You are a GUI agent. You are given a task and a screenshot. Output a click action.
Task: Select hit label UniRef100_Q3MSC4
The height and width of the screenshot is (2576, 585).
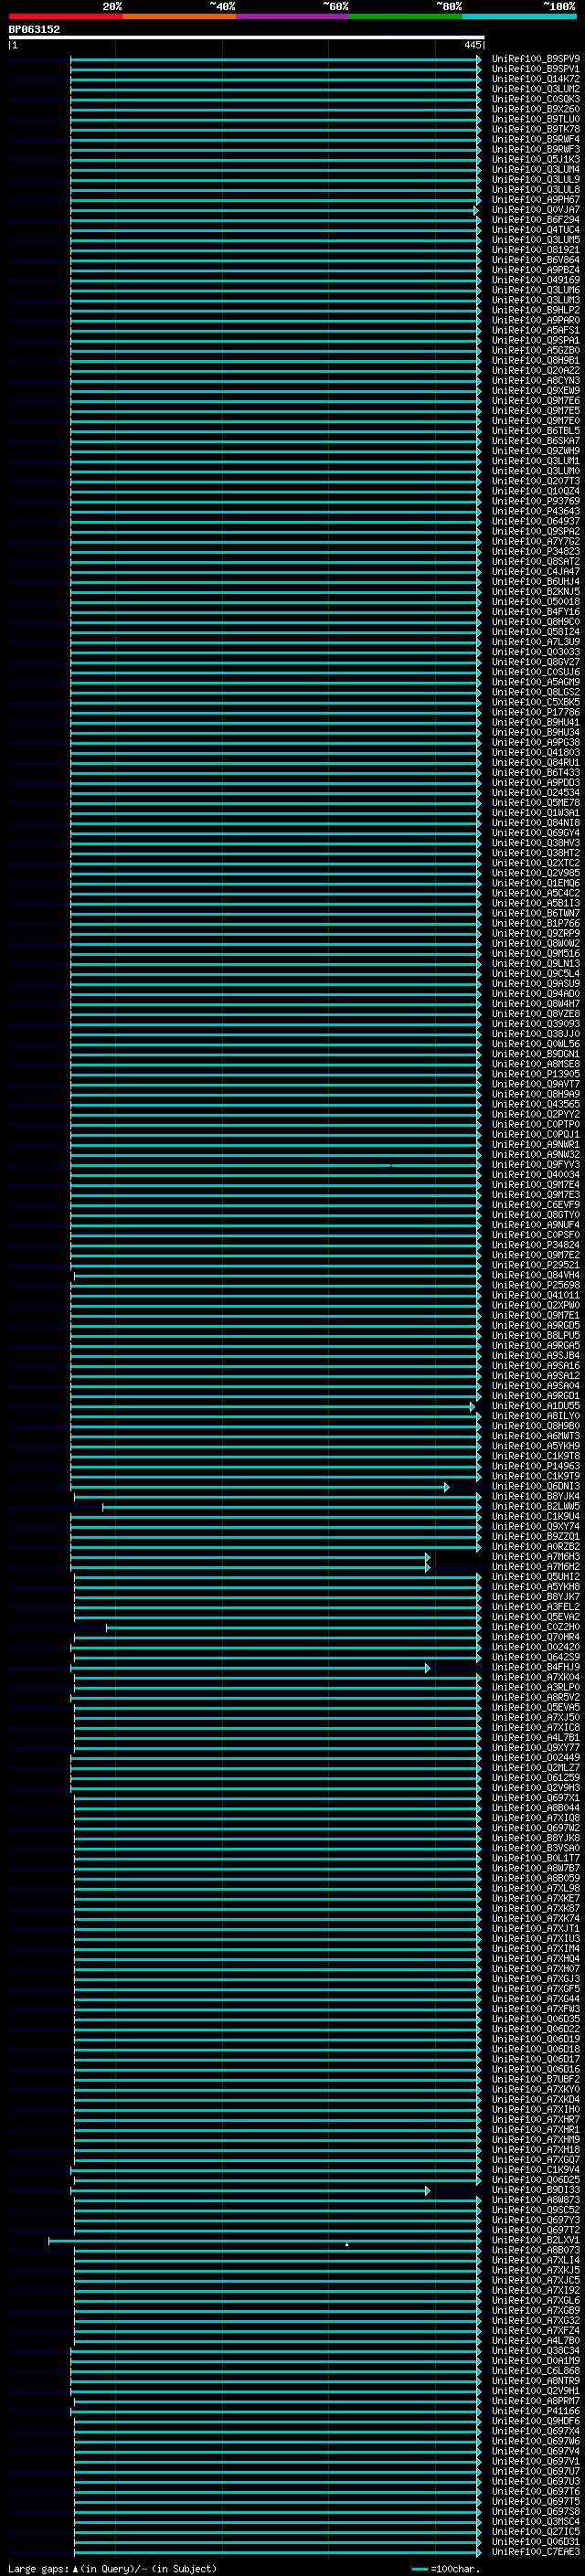pos(535,2521)
